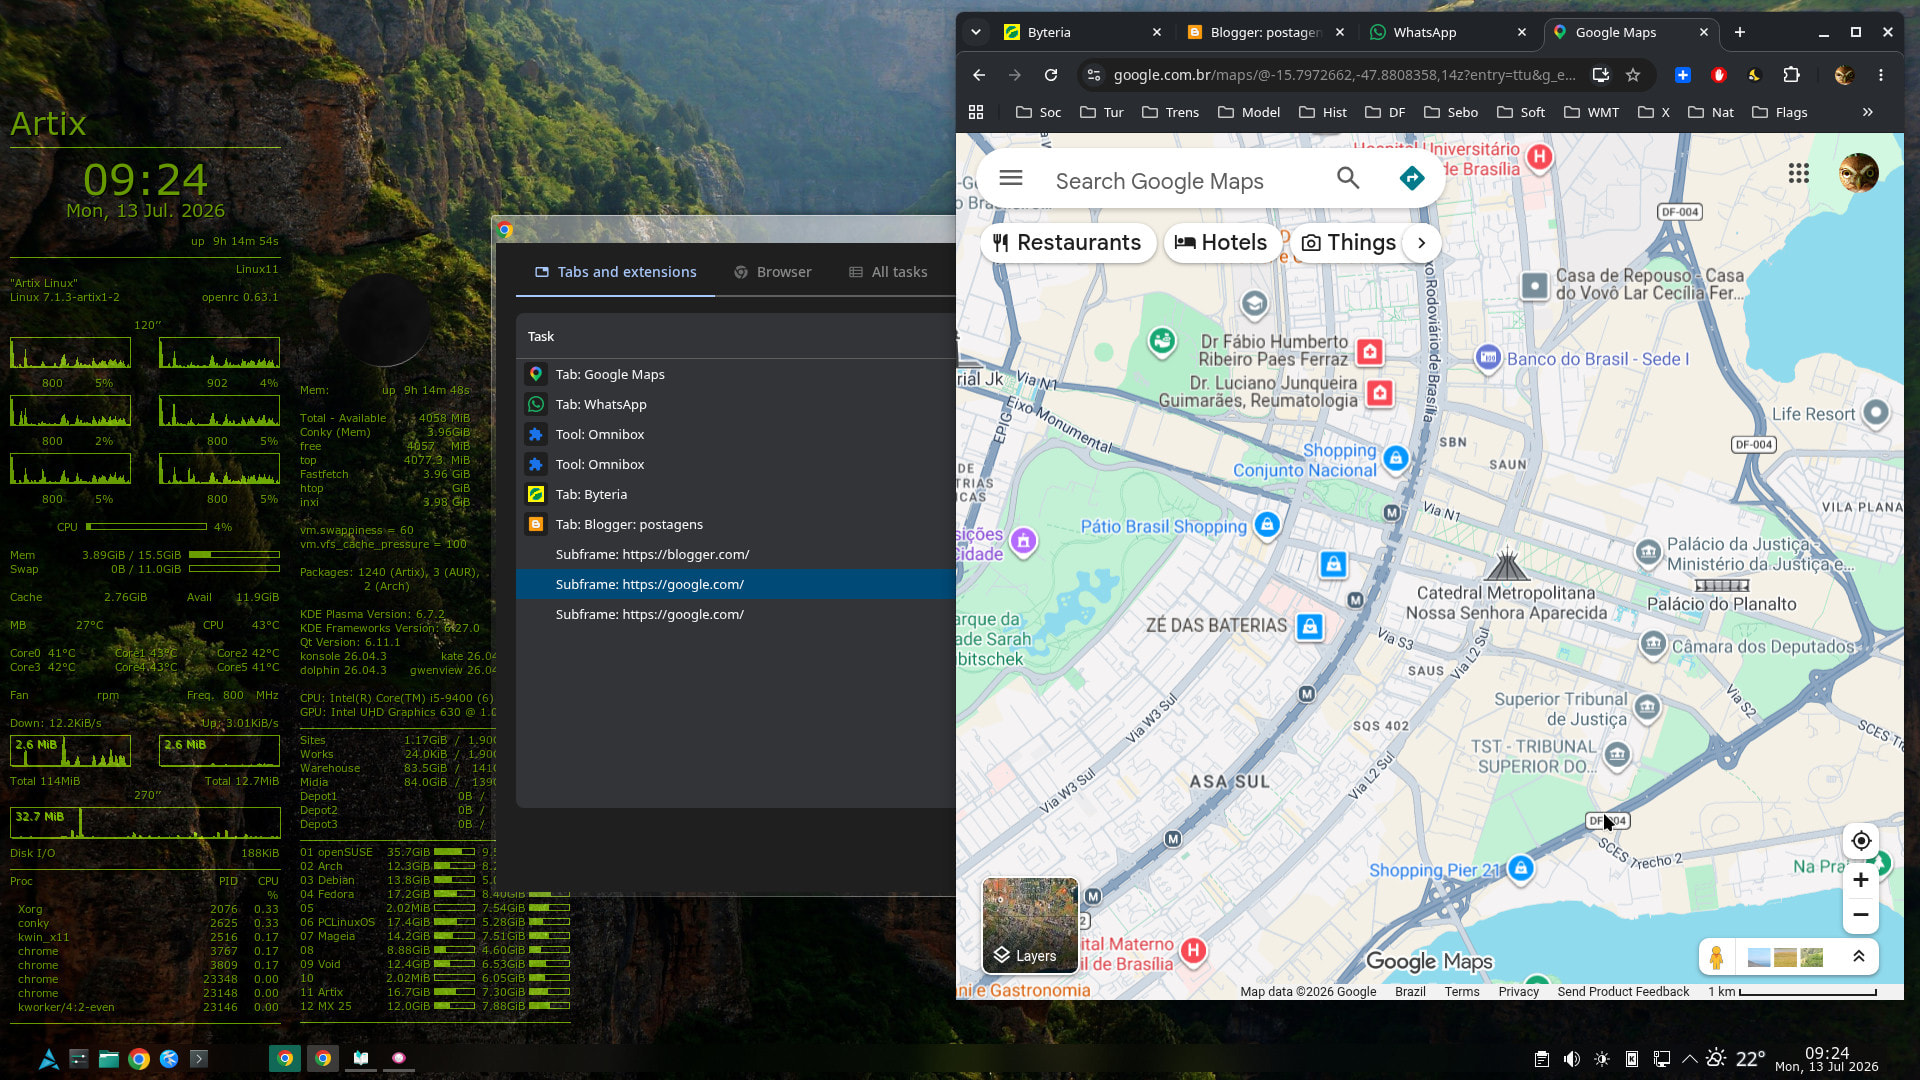Image resolution: width=1920 pixels, height=1080 pixels.
Task: Select Tabs and extensions in Task Manager
Action: 615,272
